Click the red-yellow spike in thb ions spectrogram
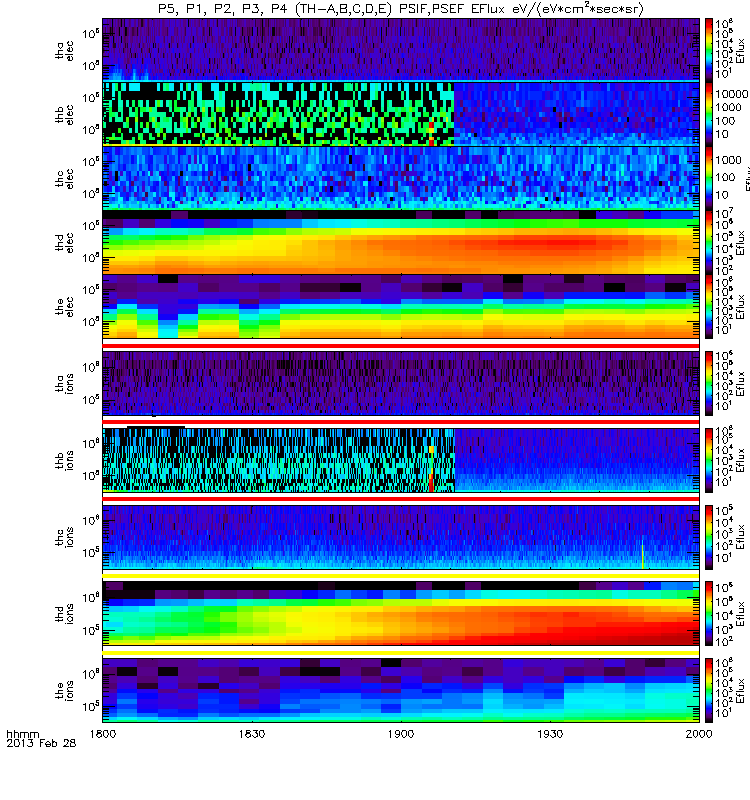This screenshot has width=750, height=800. [x=432, y=469]
